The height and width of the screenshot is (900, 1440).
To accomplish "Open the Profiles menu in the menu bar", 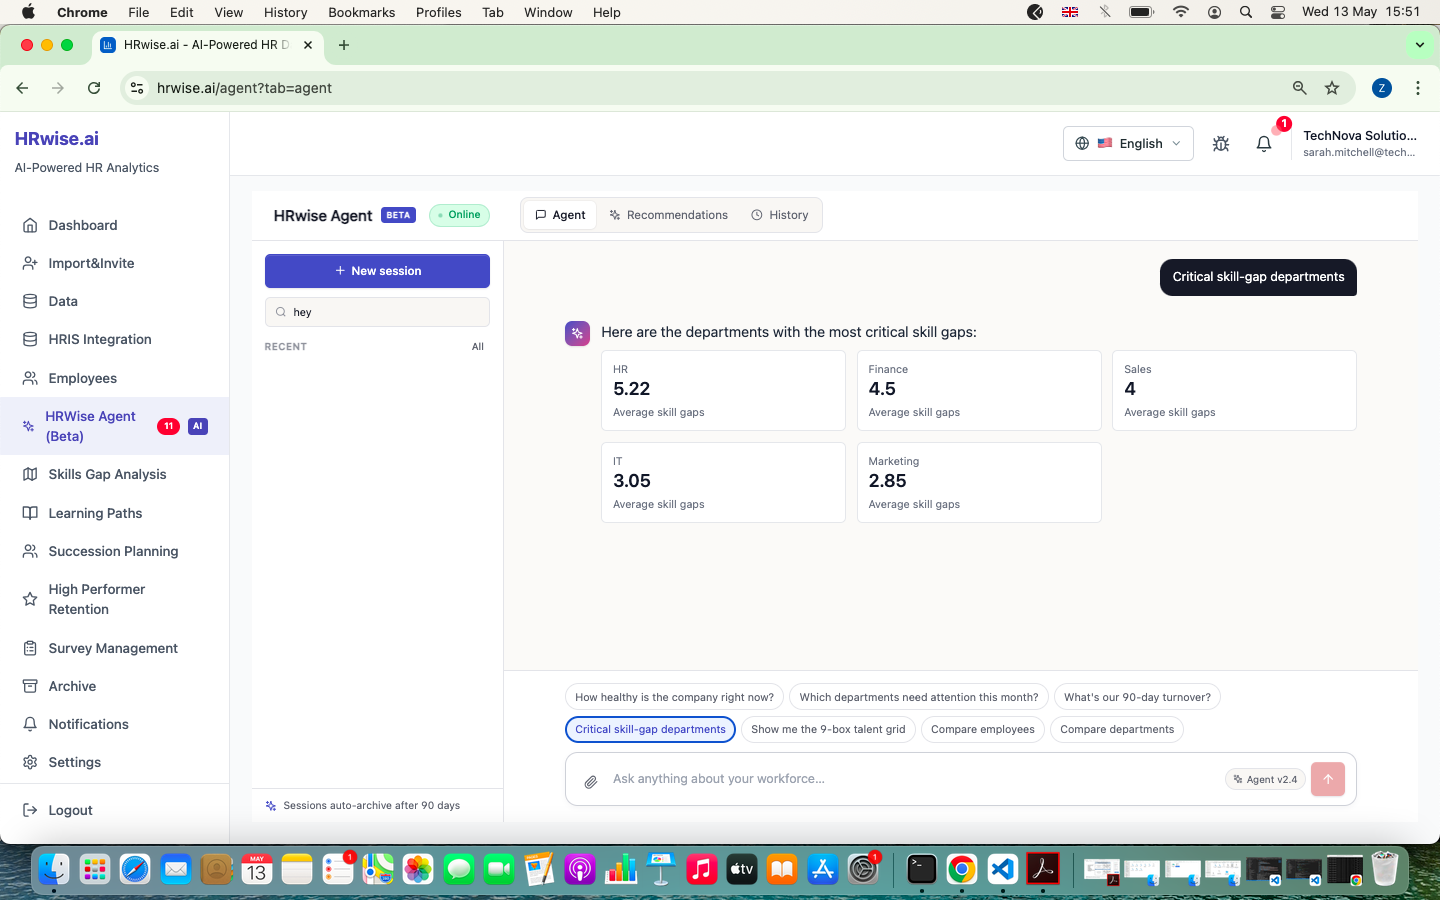I will click(x=438, y=12).
